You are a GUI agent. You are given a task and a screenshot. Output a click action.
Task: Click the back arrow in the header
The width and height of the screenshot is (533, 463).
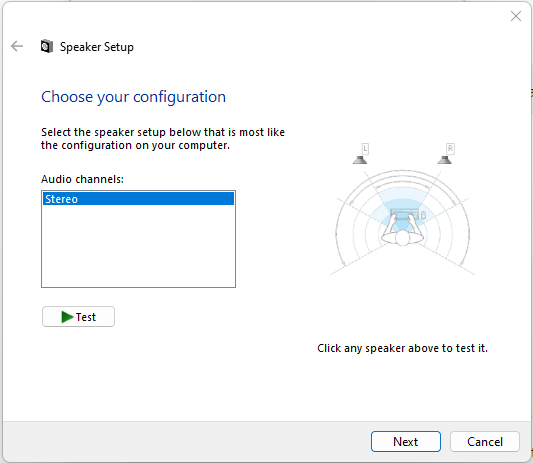click(17, 46)
